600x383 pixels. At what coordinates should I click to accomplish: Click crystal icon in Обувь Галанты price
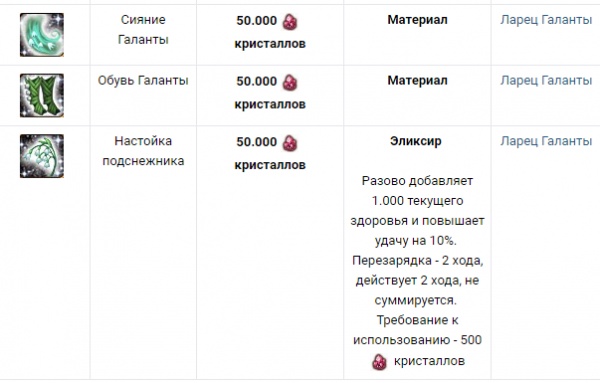290,82
